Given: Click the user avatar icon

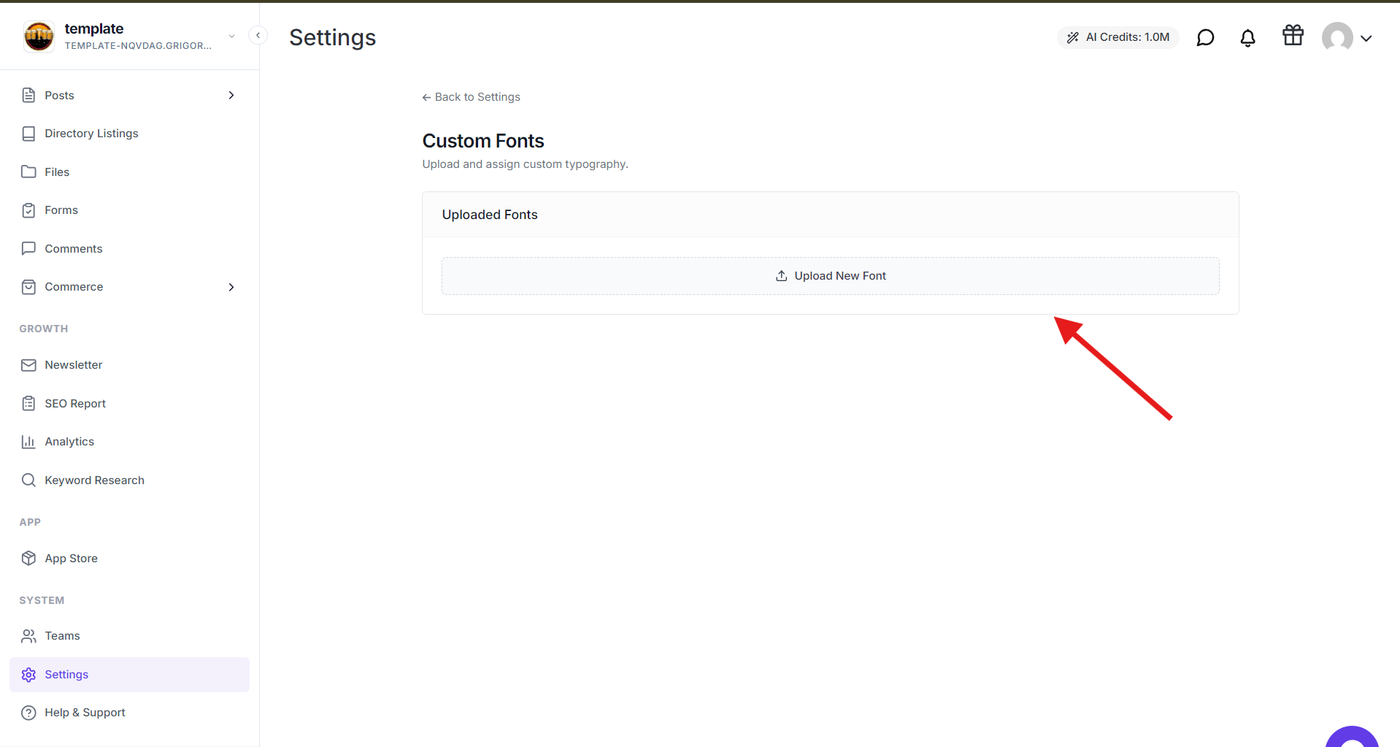Looking at the screenshot, I should [1337, 38].
